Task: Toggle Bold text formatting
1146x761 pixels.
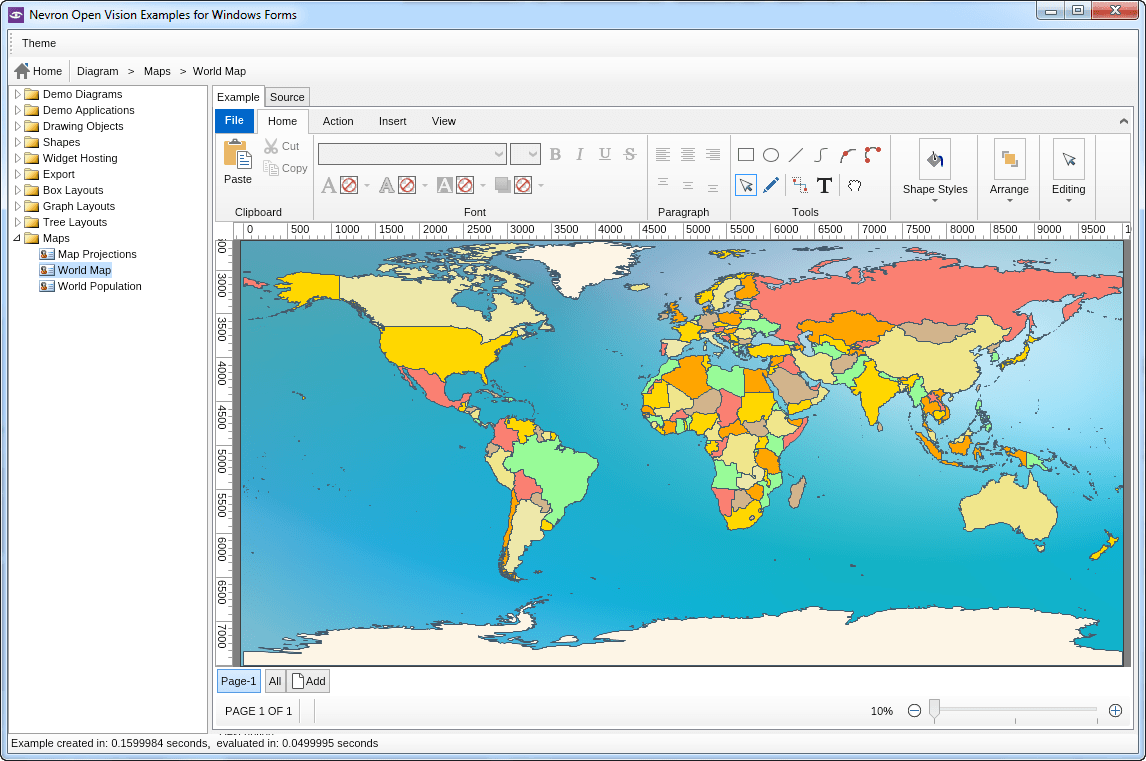Action: (555, 154)
